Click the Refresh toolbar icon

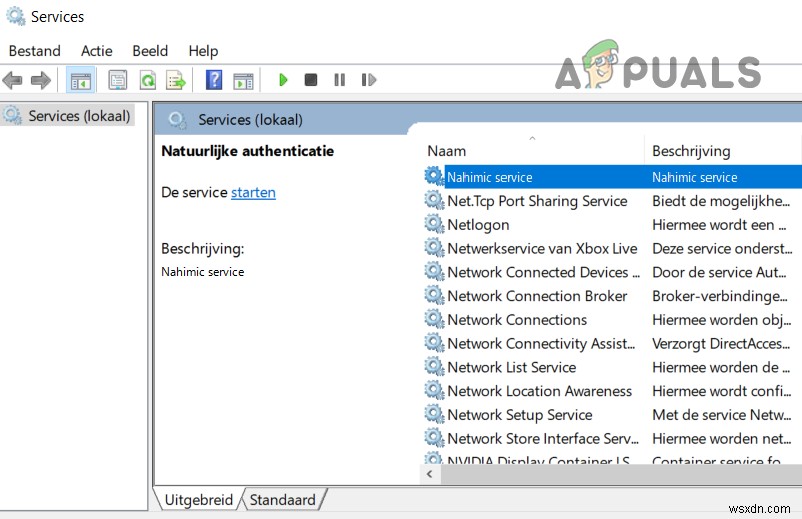tap(148, 80)
